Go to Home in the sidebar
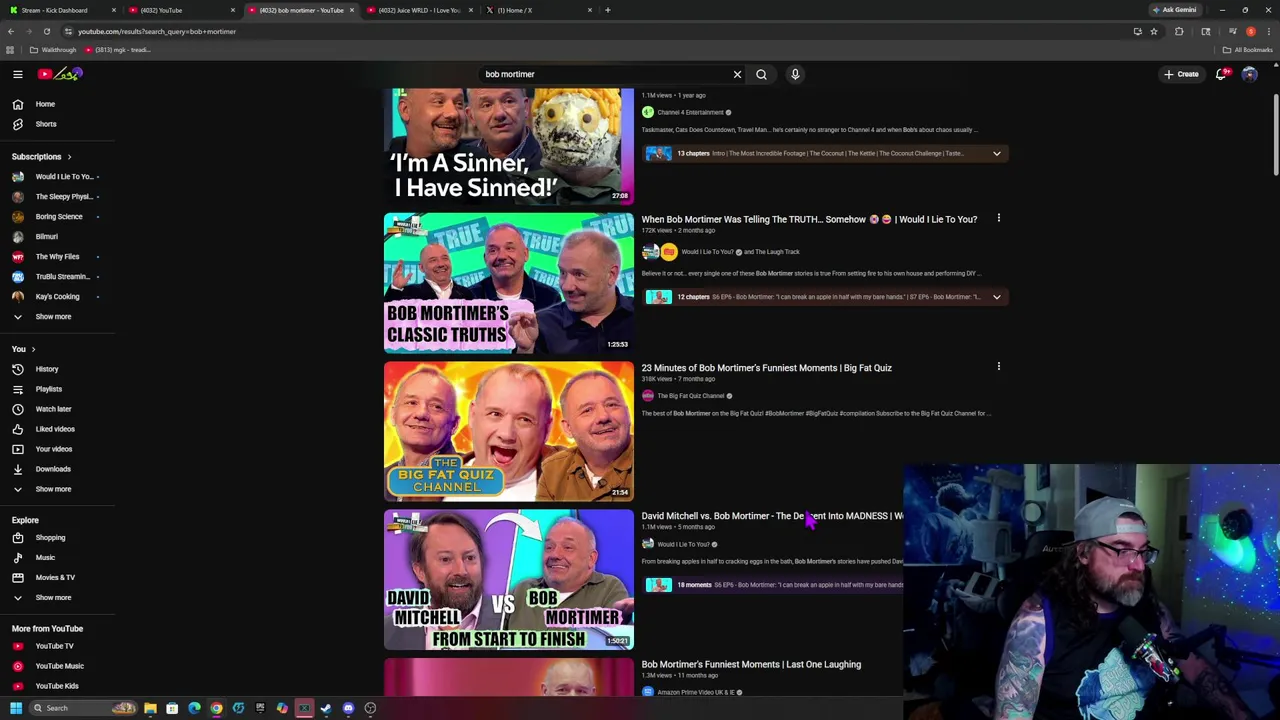Screen dimensions: 1280x720 [45, 104]
